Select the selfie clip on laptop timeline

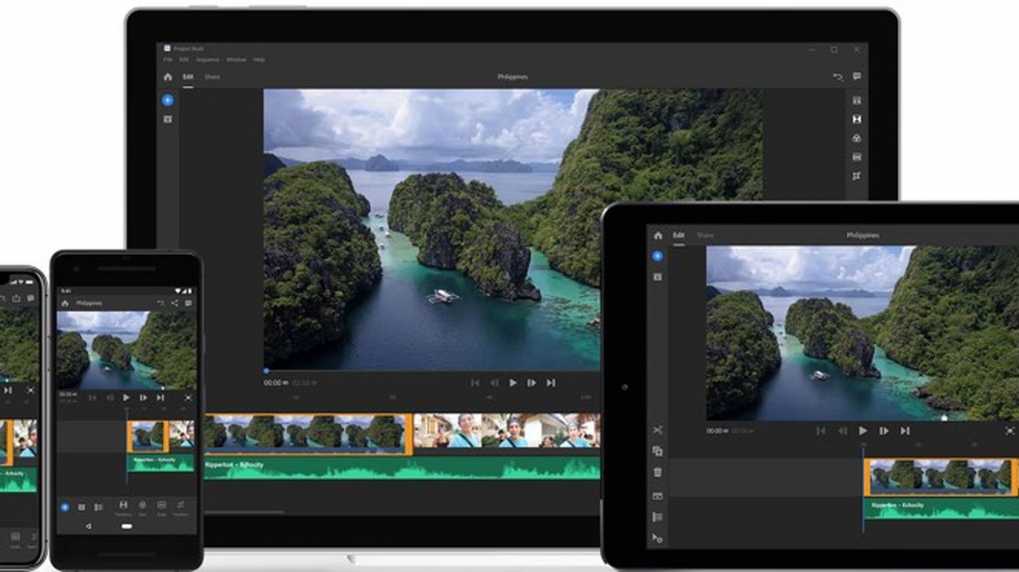tap(507, 431)
